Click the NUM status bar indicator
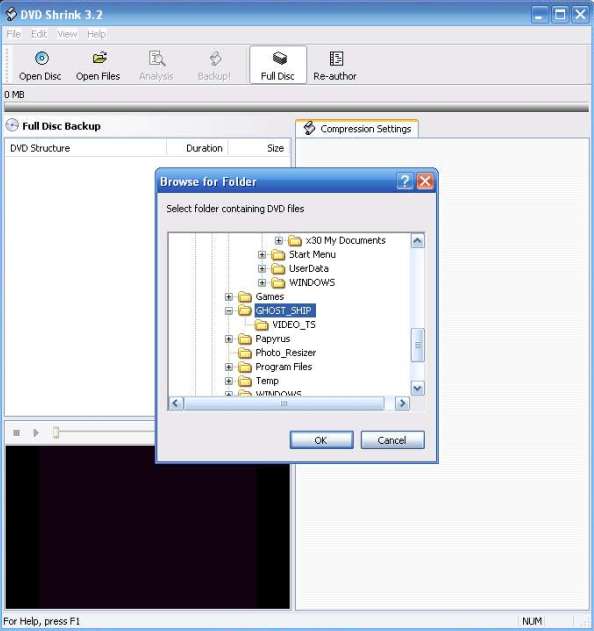The width and height of the screenshot is (594, 631). (532, 621)
